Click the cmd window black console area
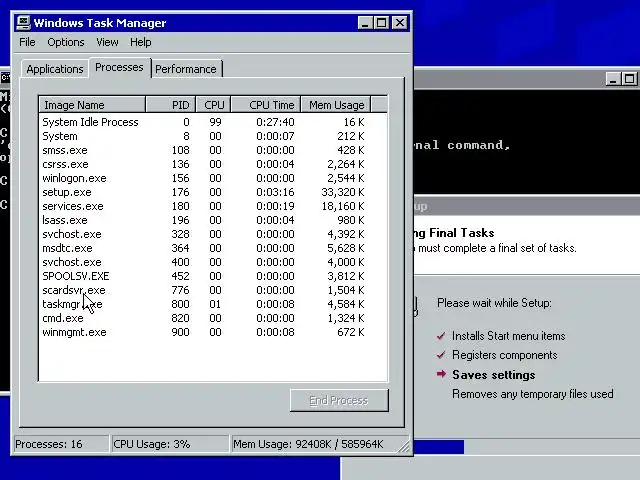This screenshot has height=480, width=640. (527, 142)
